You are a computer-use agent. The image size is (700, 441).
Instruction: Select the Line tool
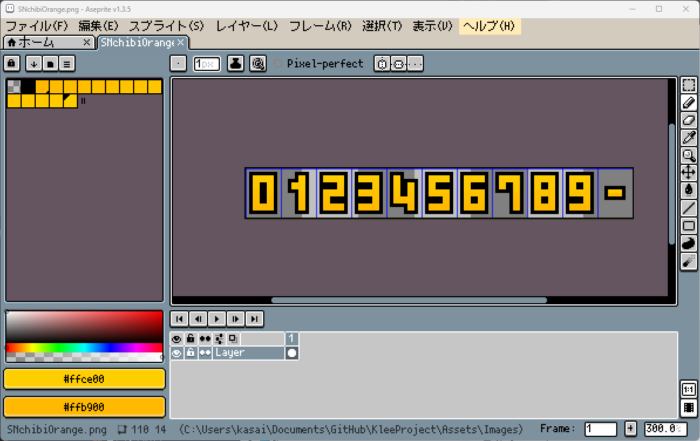(x=688, y=207)
